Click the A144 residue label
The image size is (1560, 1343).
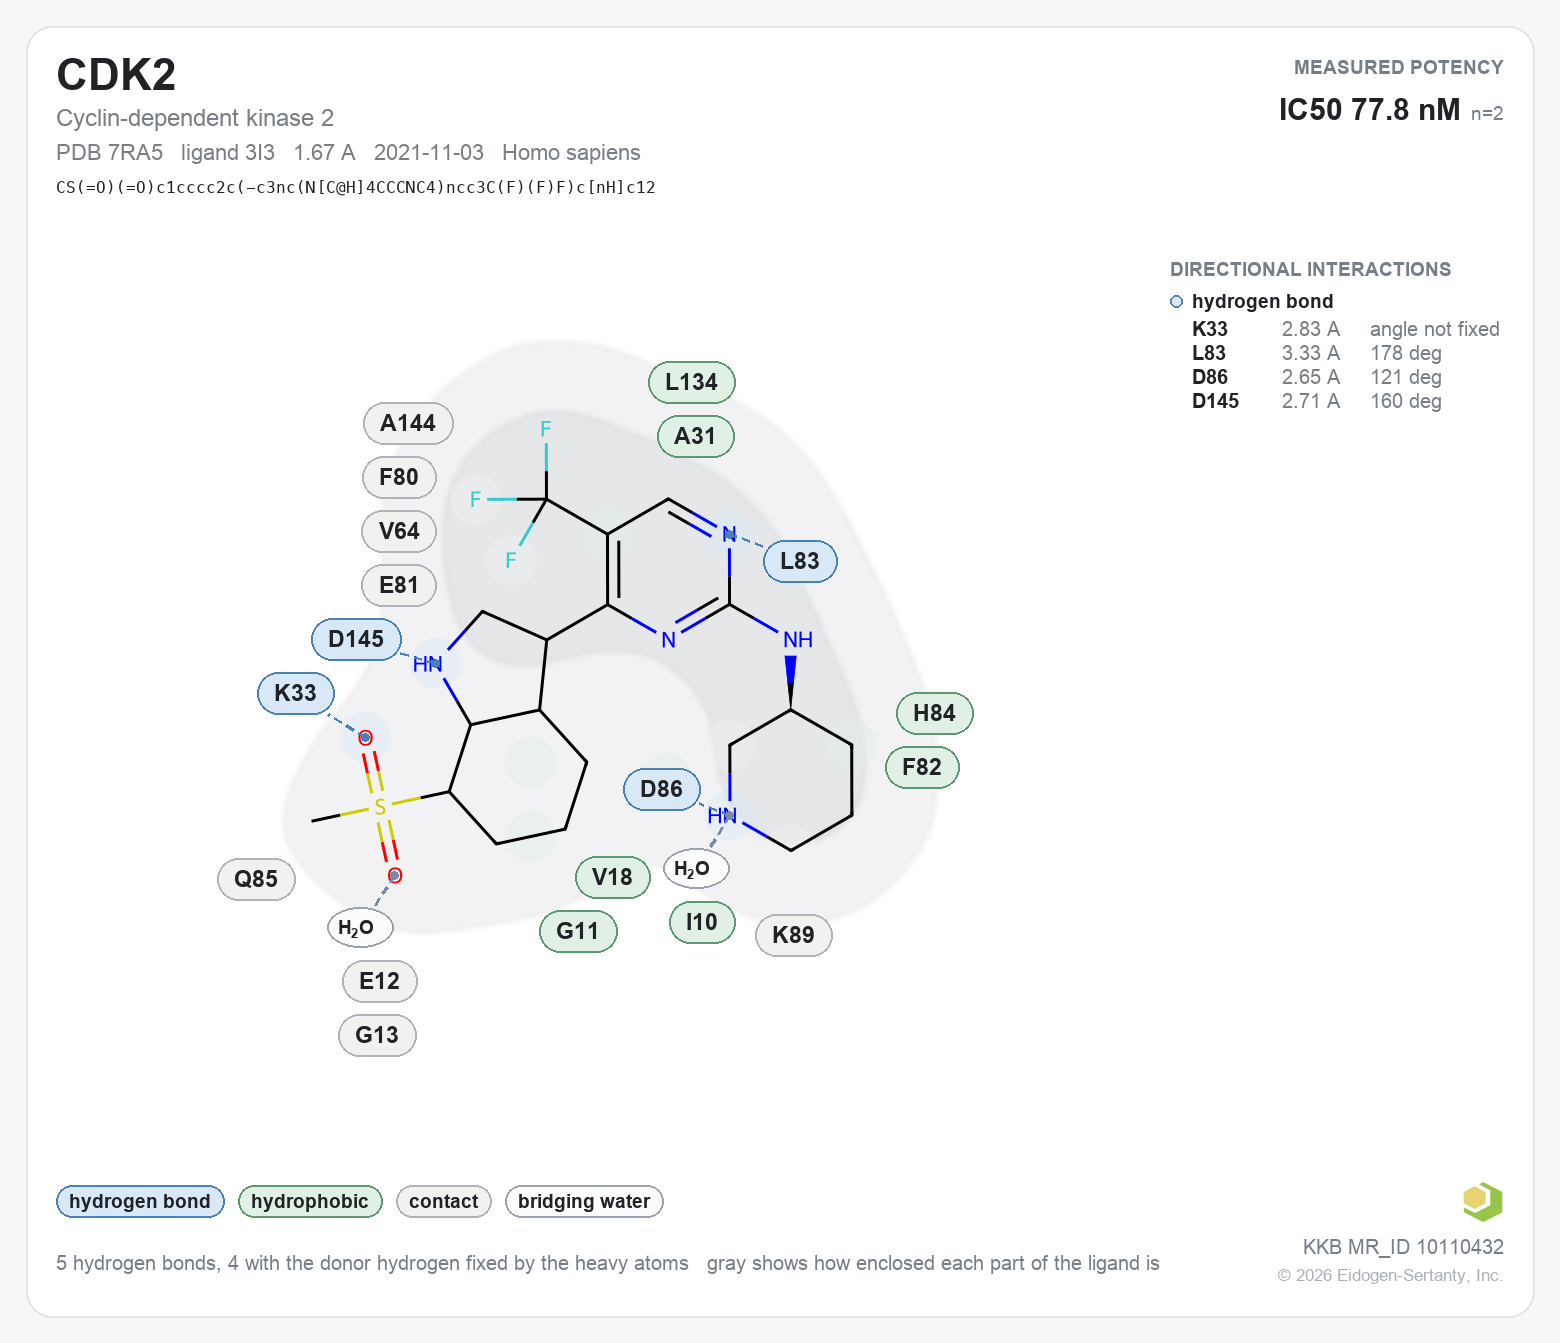(x=408, y=423)
